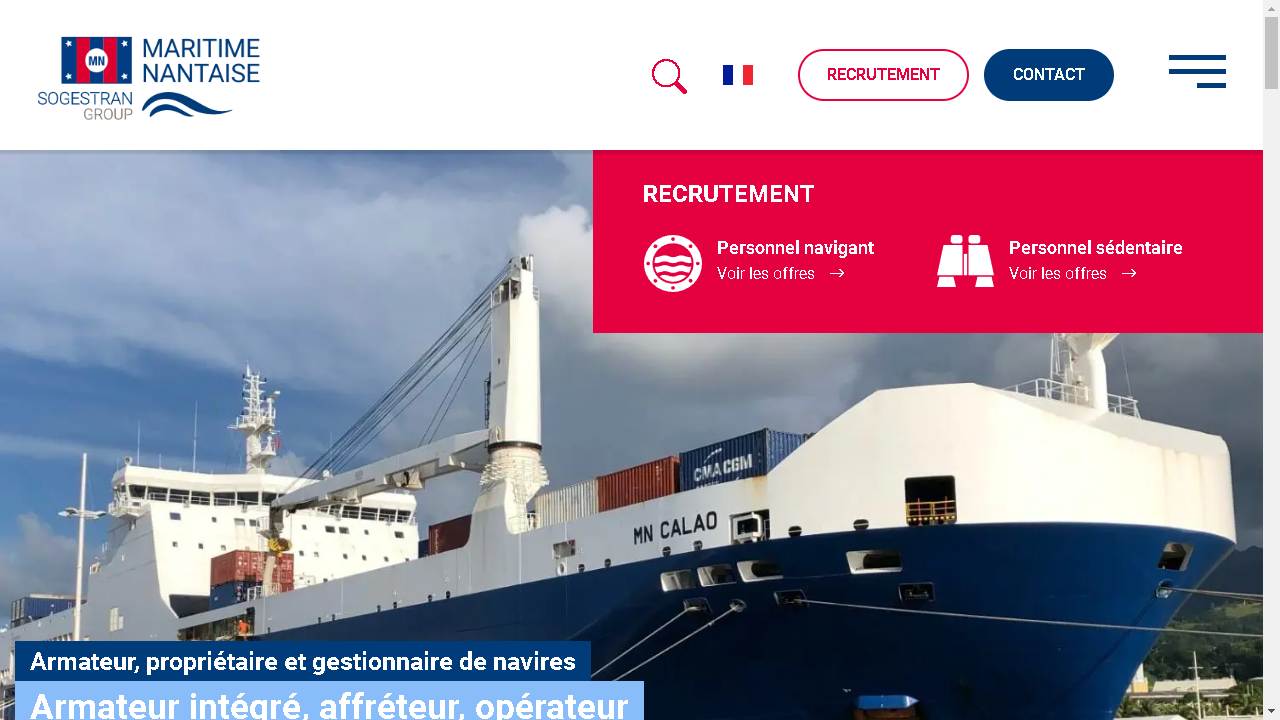The width and height of the screenshot is (1280, 720).
Task: Open the CONTACT button
Action: (1049, 75)
